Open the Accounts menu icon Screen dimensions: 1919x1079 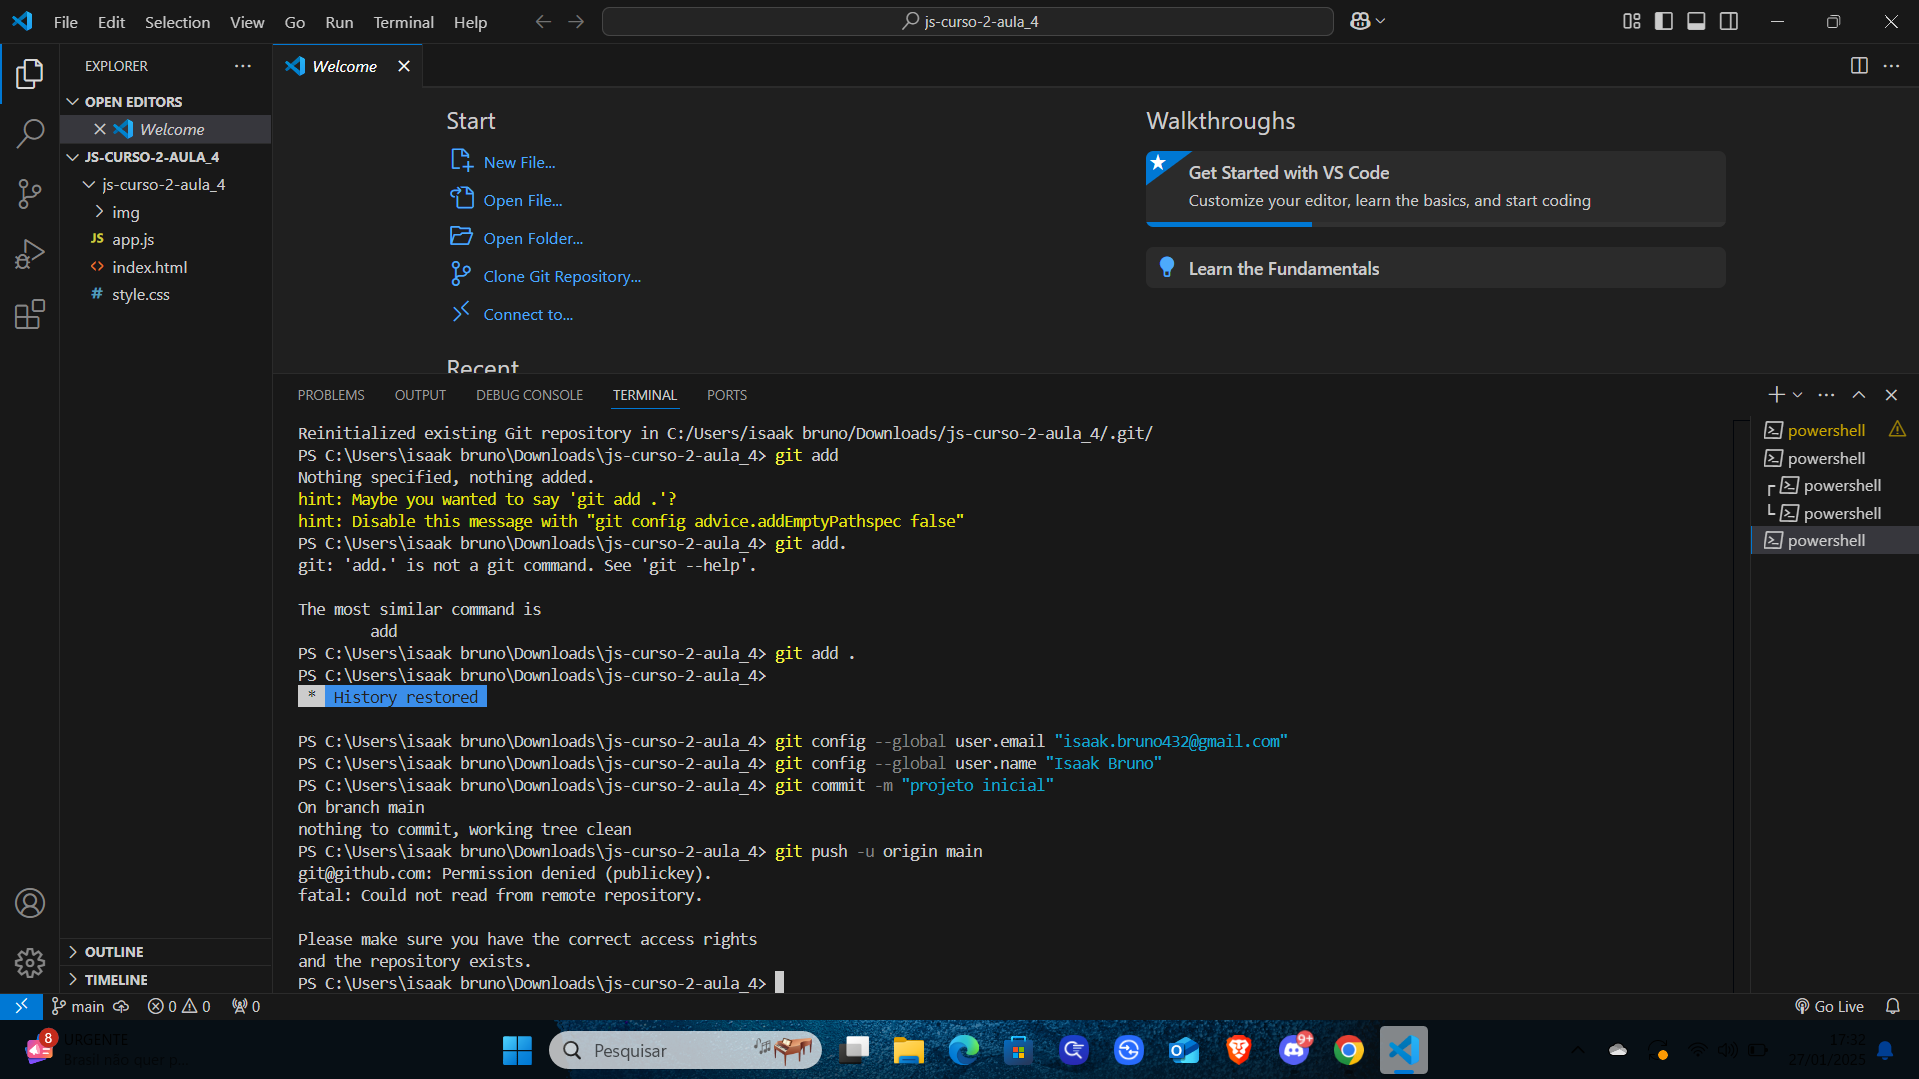point(30,903)
